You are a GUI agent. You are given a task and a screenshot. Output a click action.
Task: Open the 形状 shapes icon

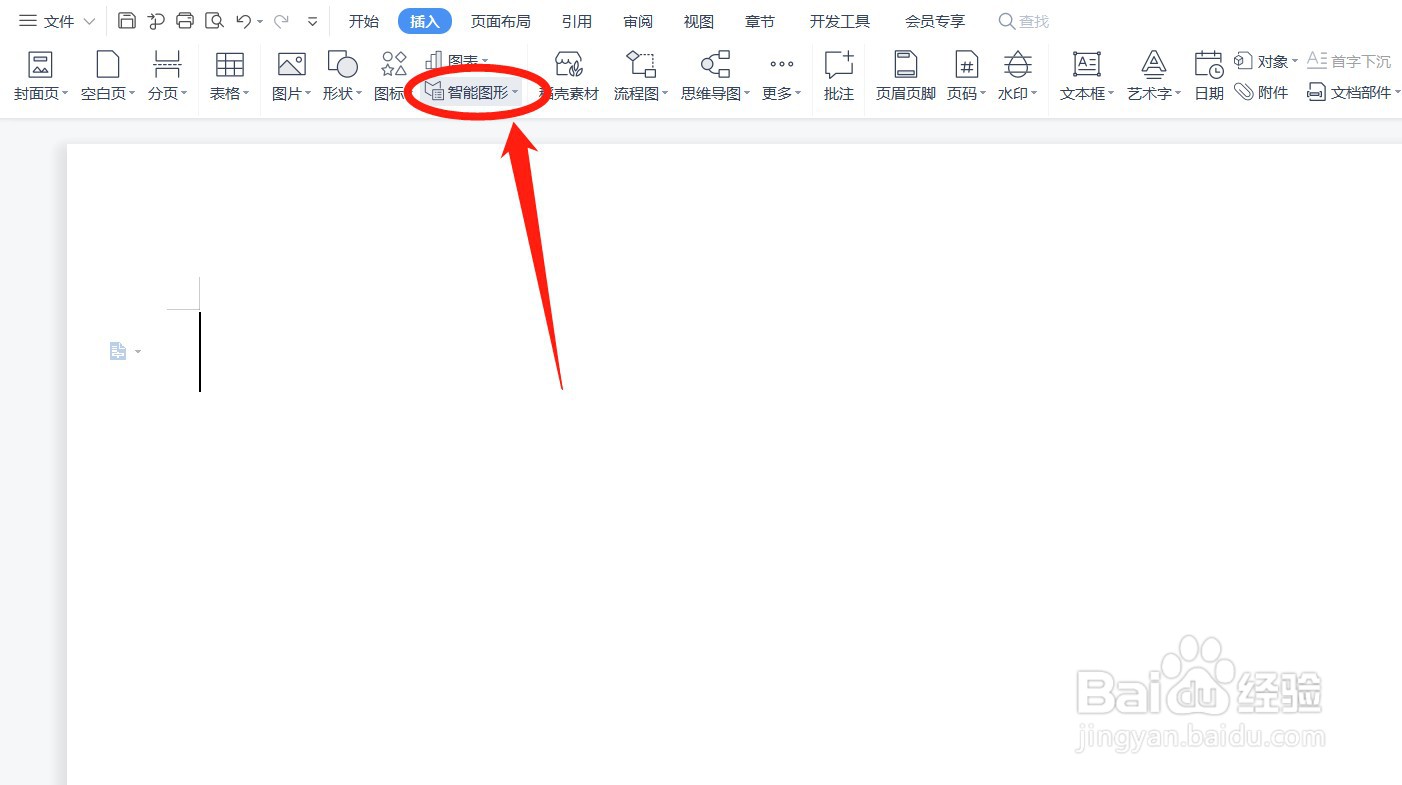pyautogui.click(x=342, y=65)
